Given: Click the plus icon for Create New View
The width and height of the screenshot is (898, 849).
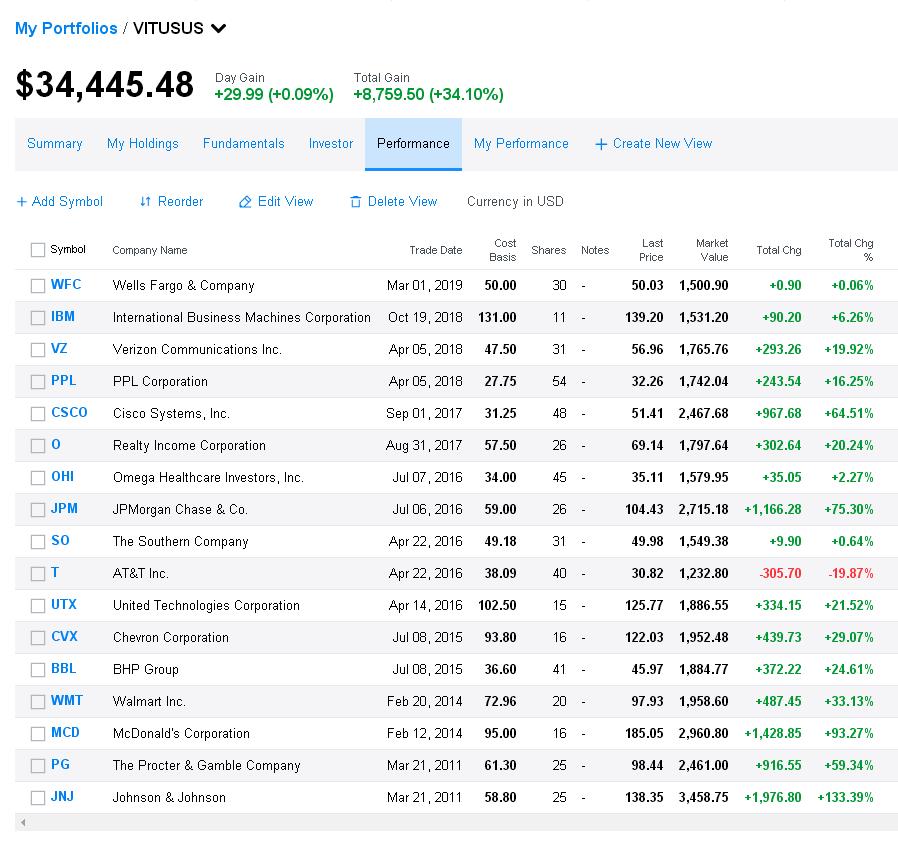Looking at the screenshot, I should 601,144.
